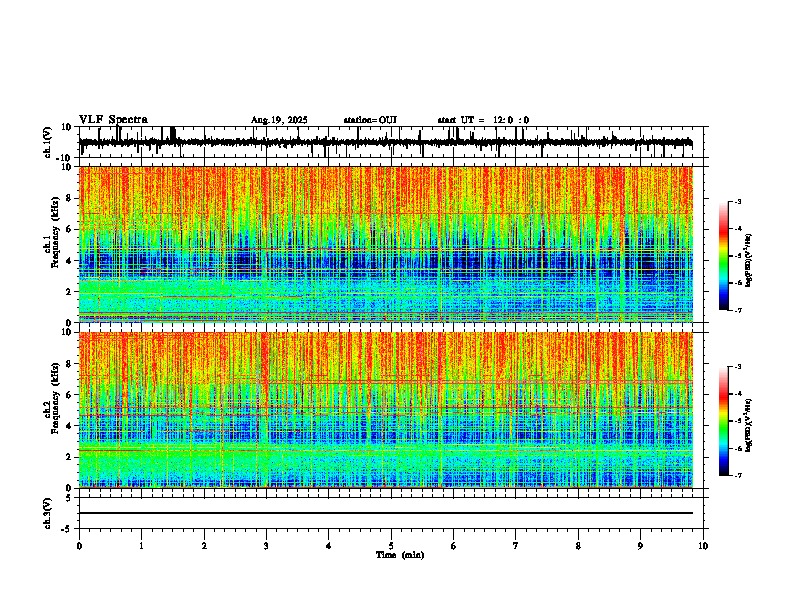
Task: Click the "start UT = 12:0 :0" text
Action: (483, 120)
